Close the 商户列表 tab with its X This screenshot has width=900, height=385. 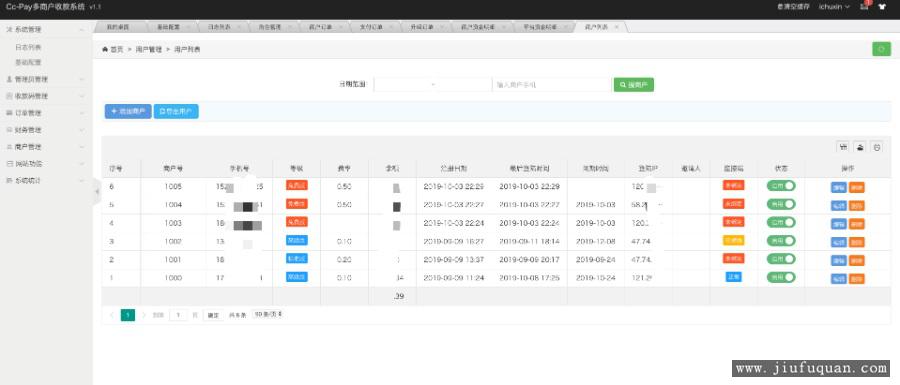pyautogui.click(x=616, y=27)
